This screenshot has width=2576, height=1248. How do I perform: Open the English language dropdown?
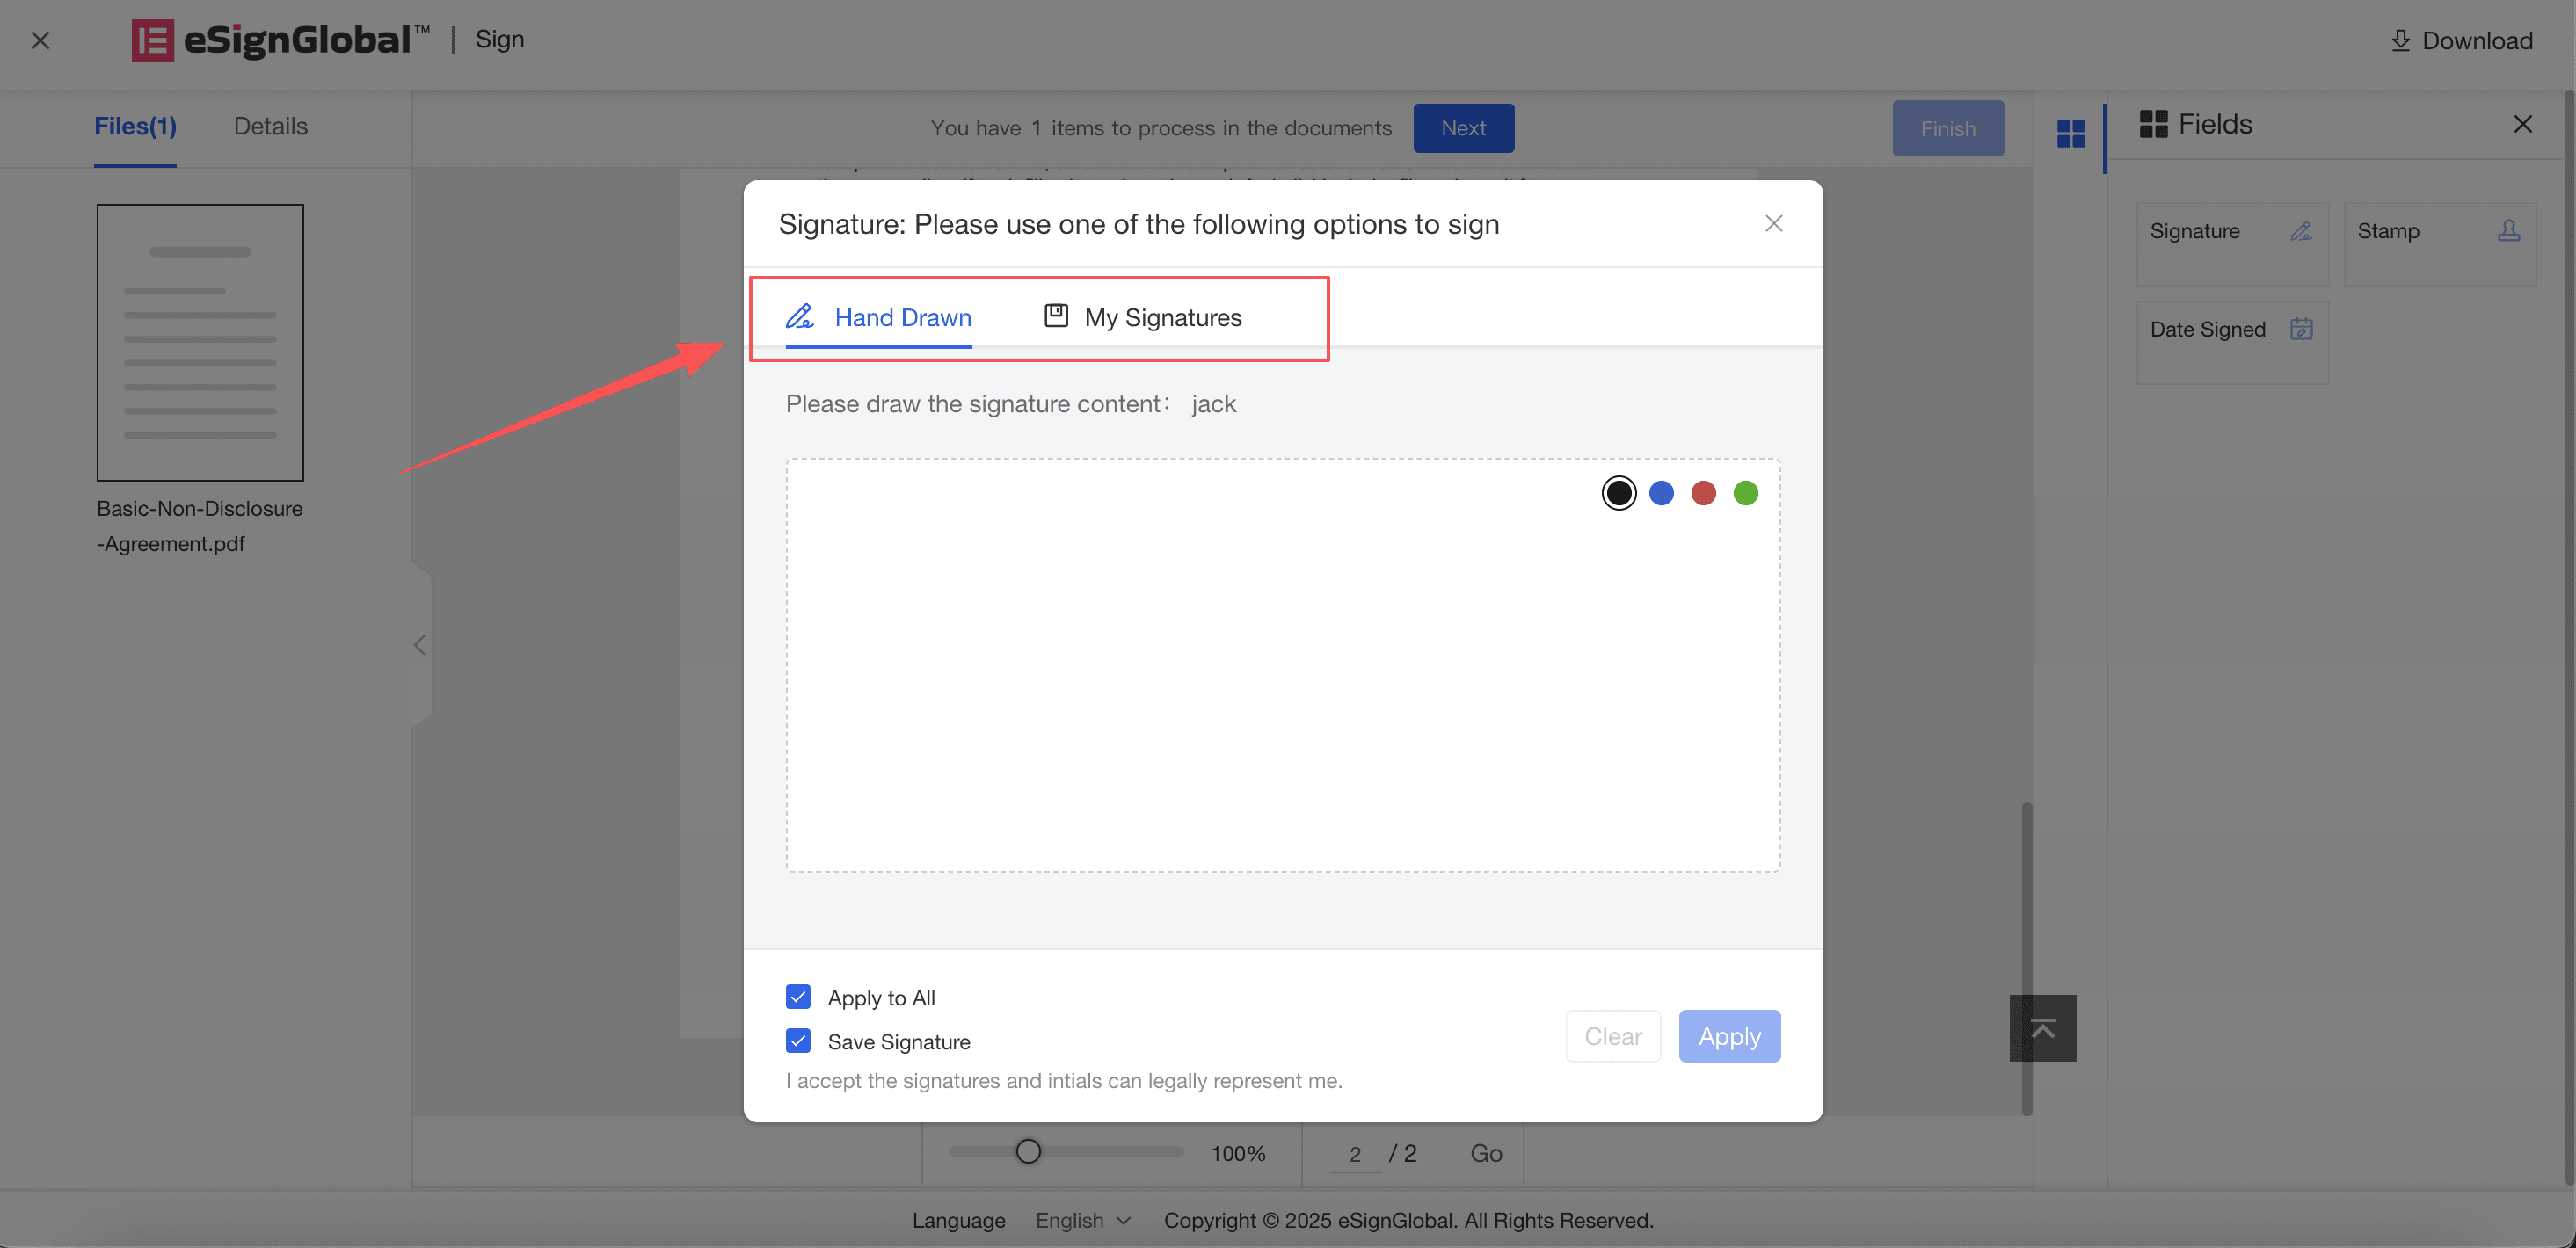1083,1220
